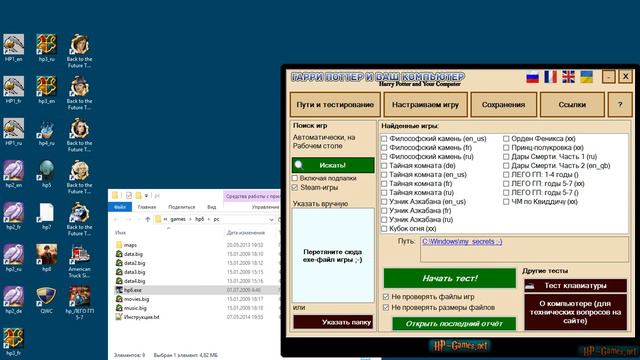640x360 pixels.
Task: Select the hp2_de desktop shortcut
Action: pyautogui.click(x=13, y=300)
